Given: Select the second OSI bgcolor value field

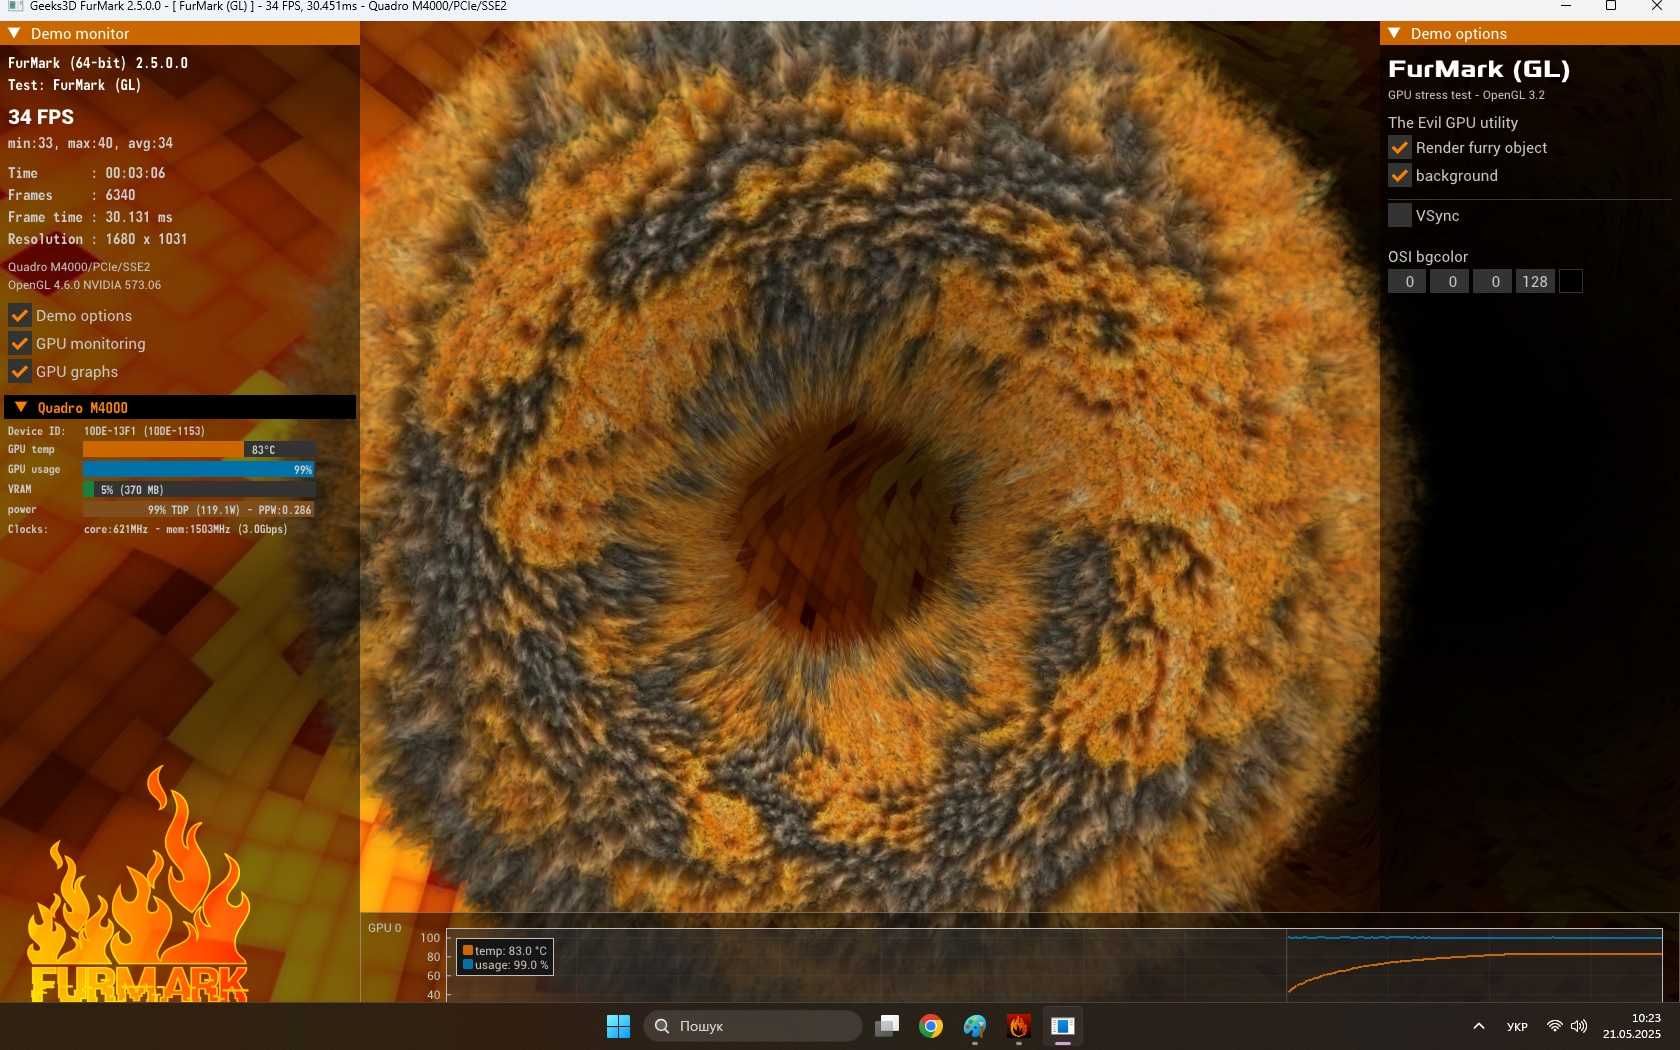Looking at the screenshot, I should [1450, 281].
